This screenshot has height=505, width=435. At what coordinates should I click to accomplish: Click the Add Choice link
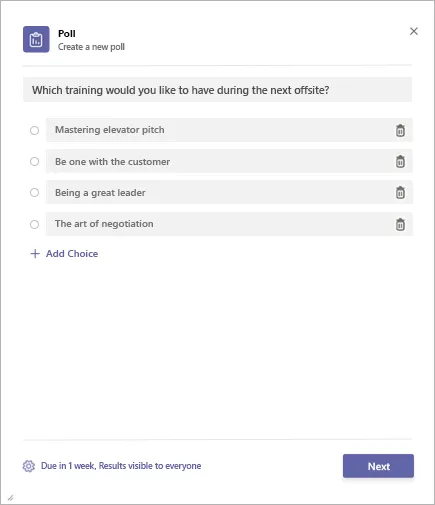tap(72, 254)
